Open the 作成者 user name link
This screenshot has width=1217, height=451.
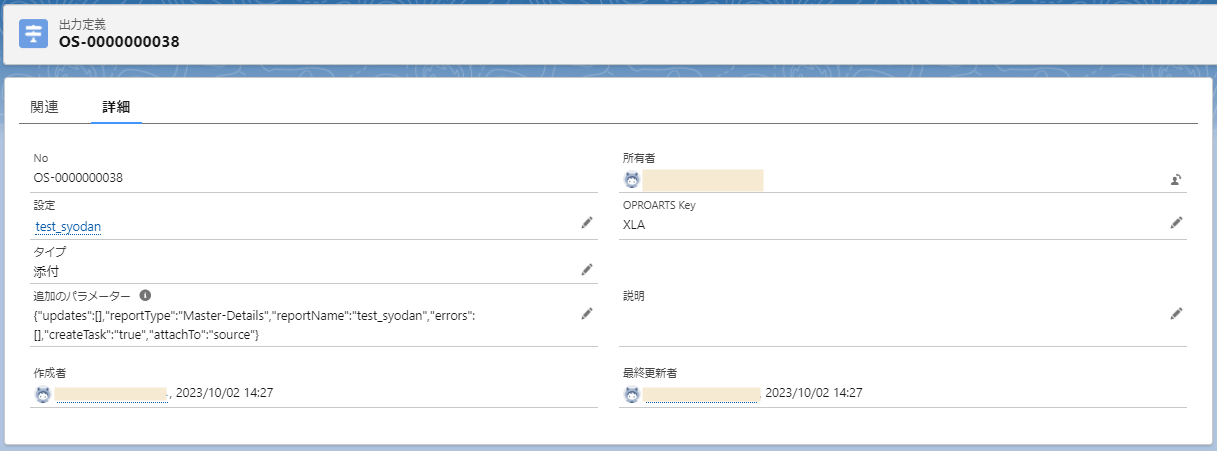(110, 394)
